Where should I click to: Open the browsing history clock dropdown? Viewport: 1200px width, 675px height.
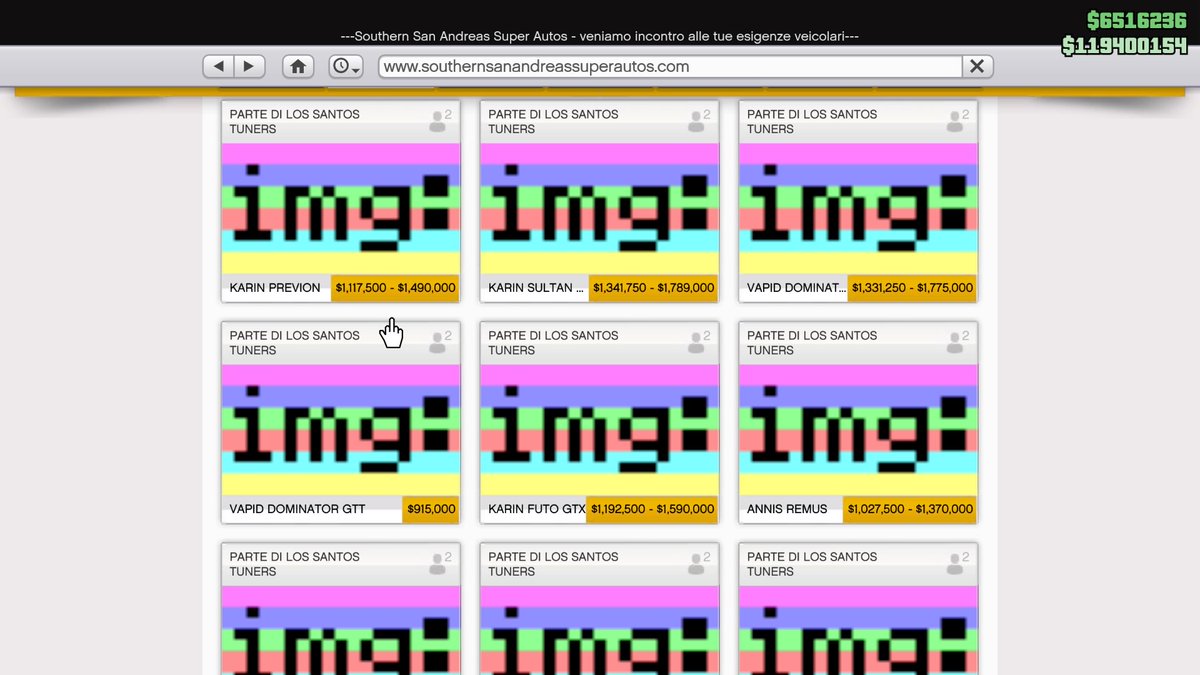pos(345,66)
